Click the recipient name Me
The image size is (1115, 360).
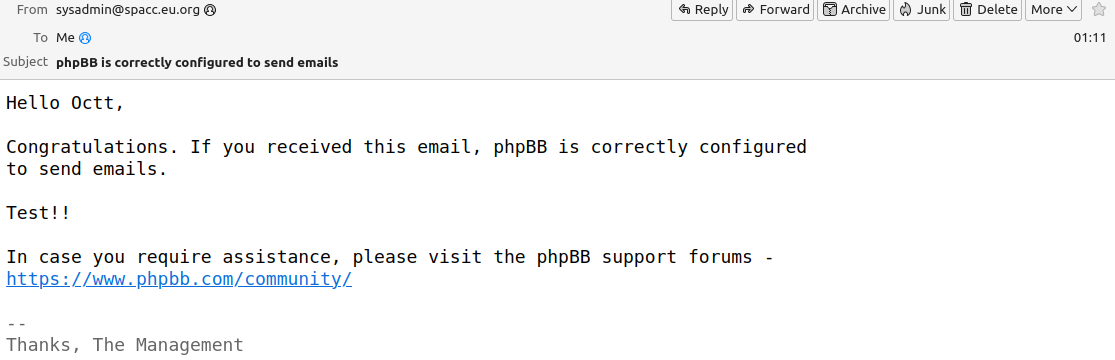click(x=65, y=38)
